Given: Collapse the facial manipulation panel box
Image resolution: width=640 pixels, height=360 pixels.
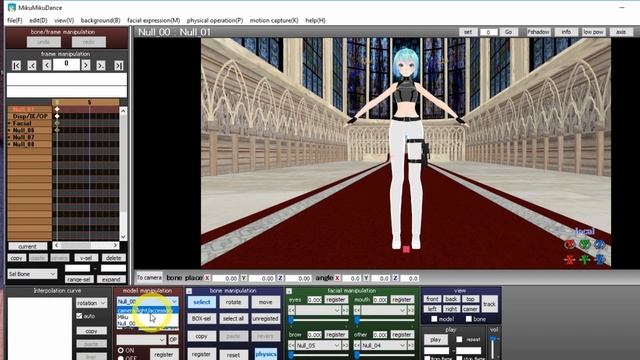Looking at the screenshot, I should point(289,291).
